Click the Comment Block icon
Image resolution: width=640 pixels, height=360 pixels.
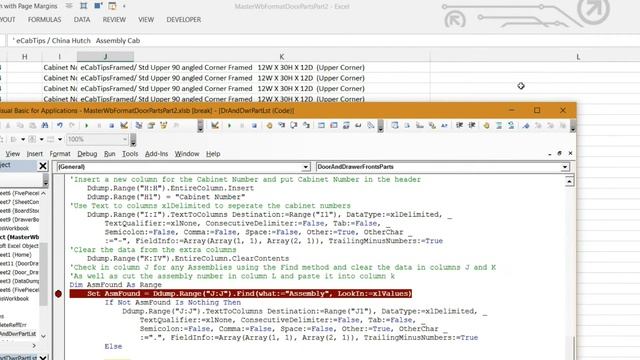(499, 125)
